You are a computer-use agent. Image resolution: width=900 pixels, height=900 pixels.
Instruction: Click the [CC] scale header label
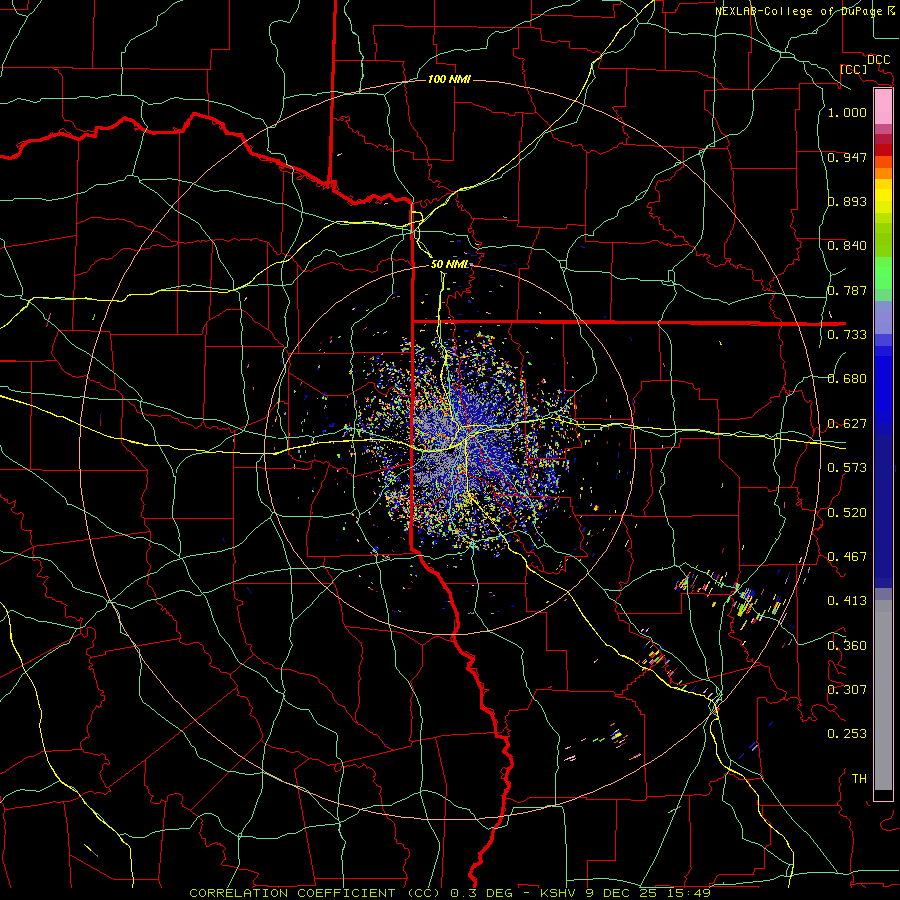[853, 69]
